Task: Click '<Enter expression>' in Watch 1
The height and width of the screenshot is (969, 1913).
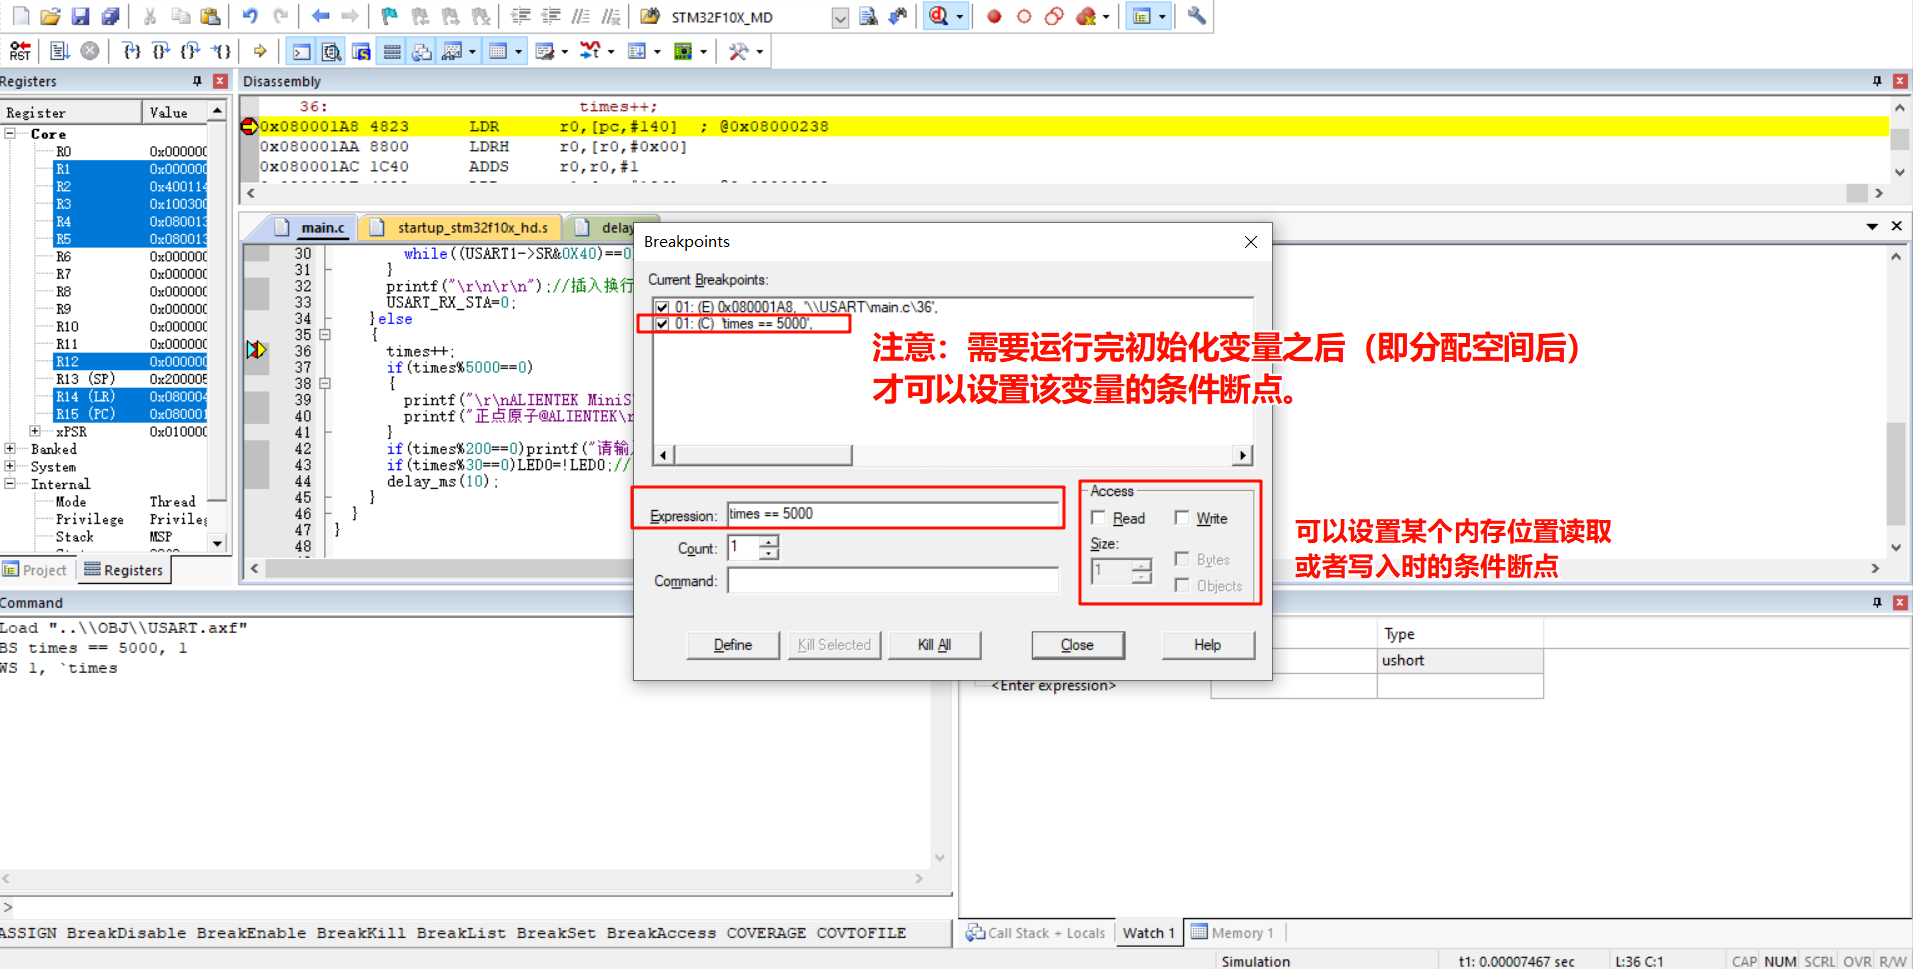Action: 1053,686
